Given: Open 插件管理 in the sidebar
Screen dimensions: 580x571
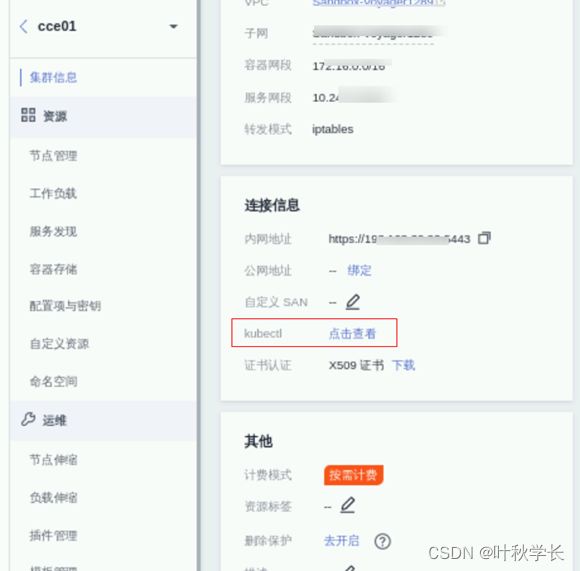Looking at the screenshot, I should pyautogui.click(x=53, y=535).
